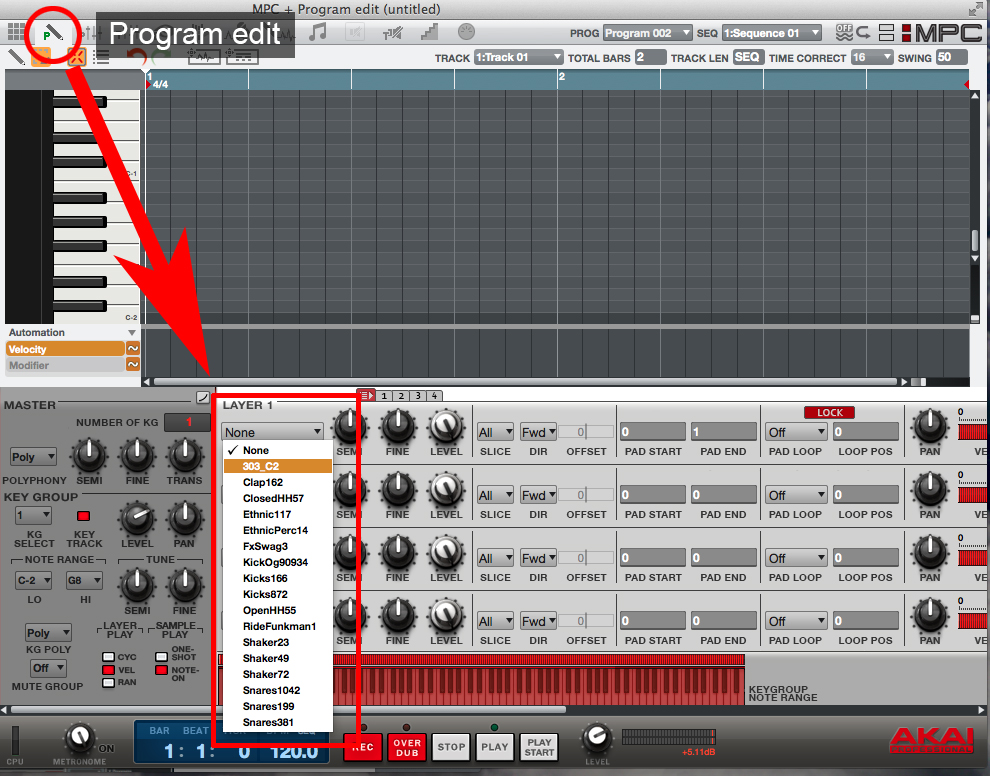990x776 pixels.
Task: Click the music note icon in toolbar
Action: (318, 33)
